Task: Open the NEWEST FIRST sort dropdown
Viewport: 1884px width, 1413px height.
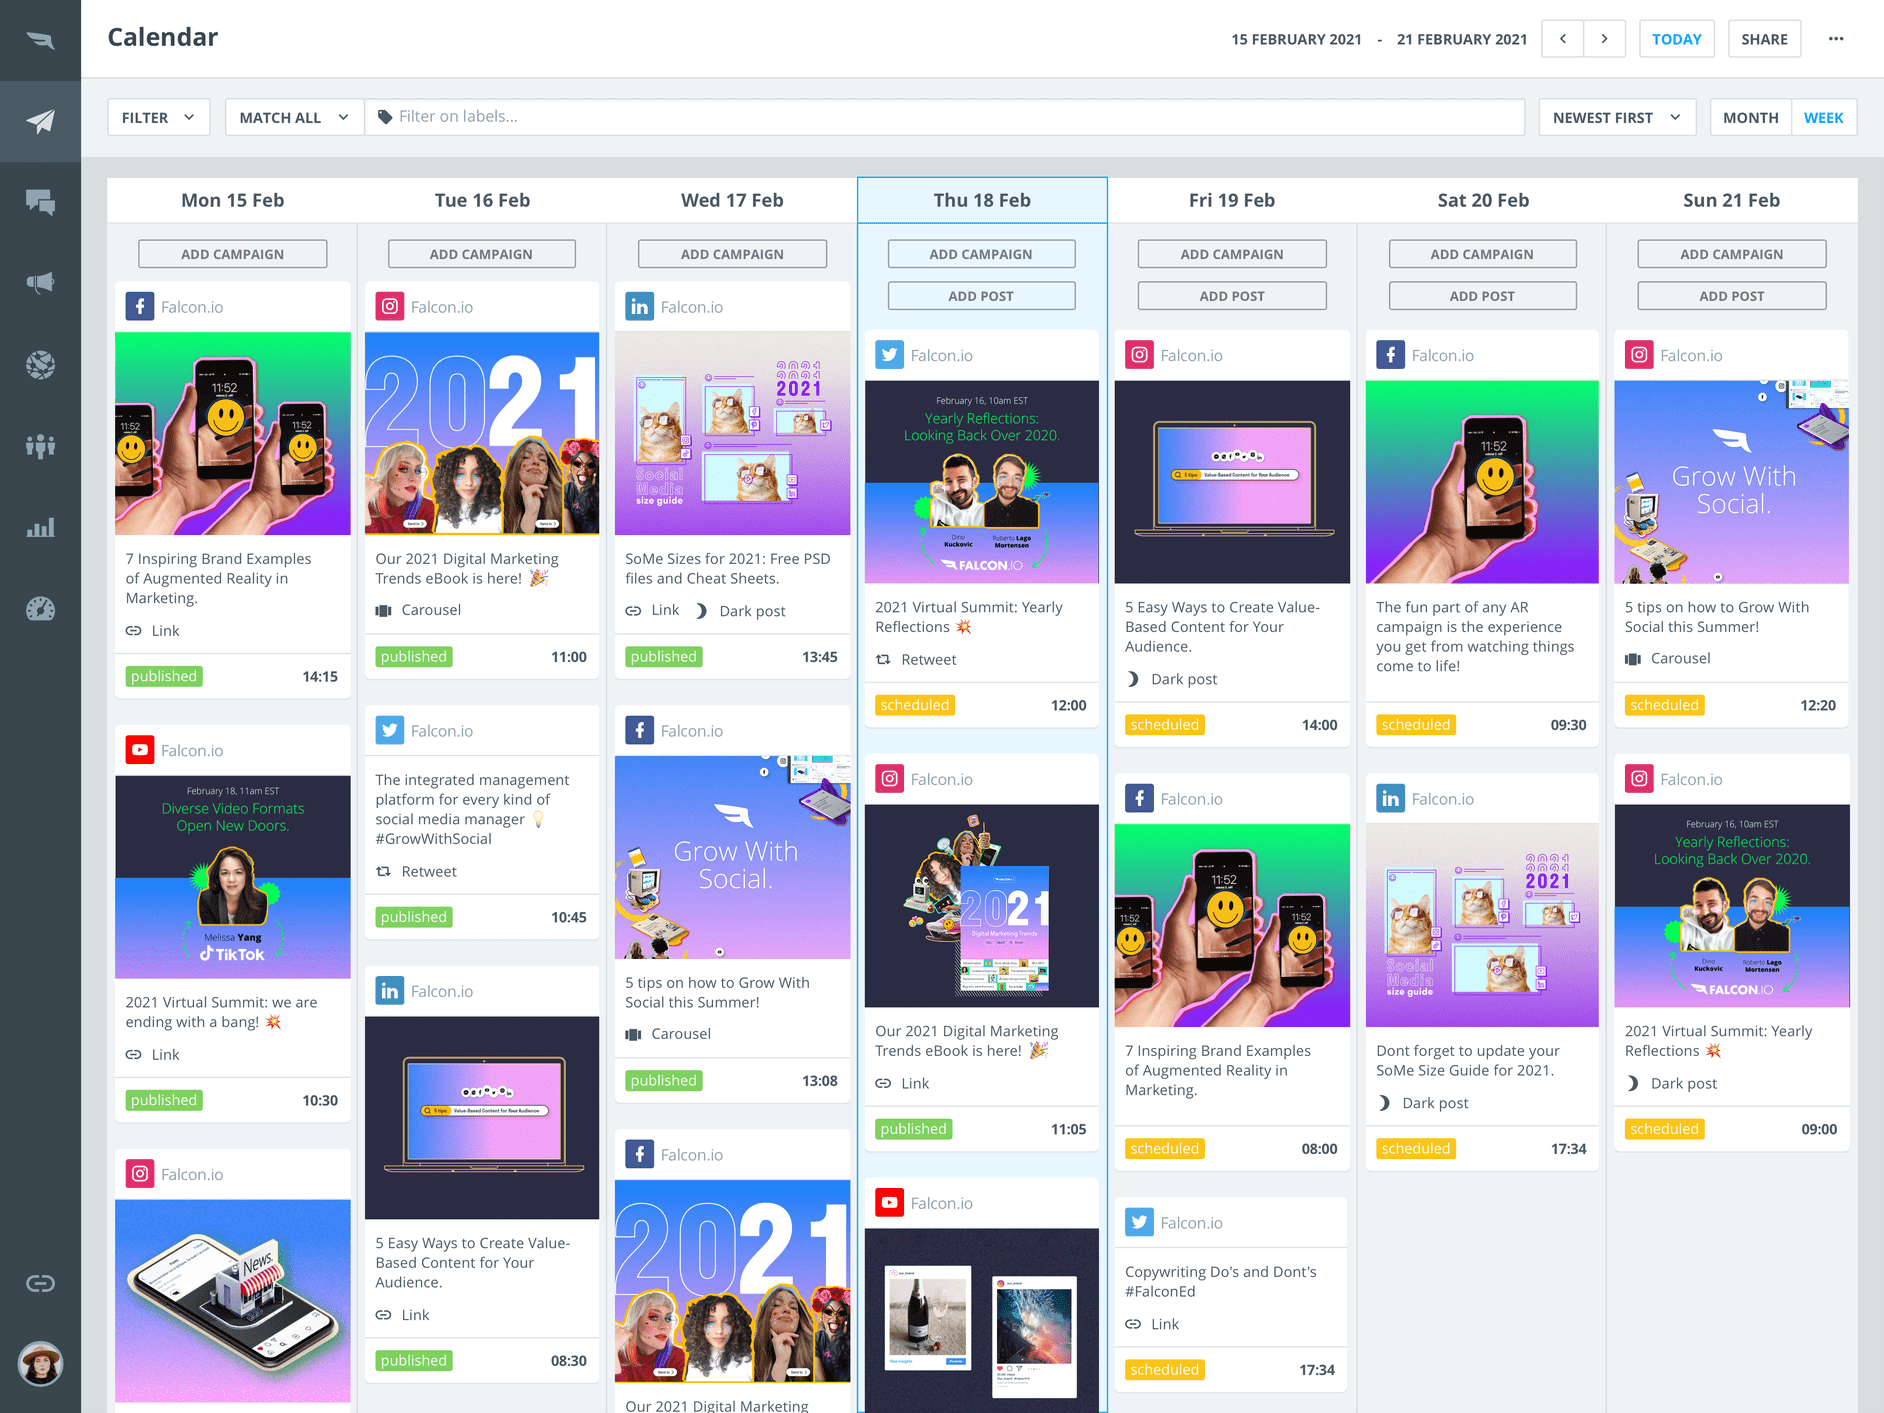Action: pyautogui.click(x=1617, y=117)
